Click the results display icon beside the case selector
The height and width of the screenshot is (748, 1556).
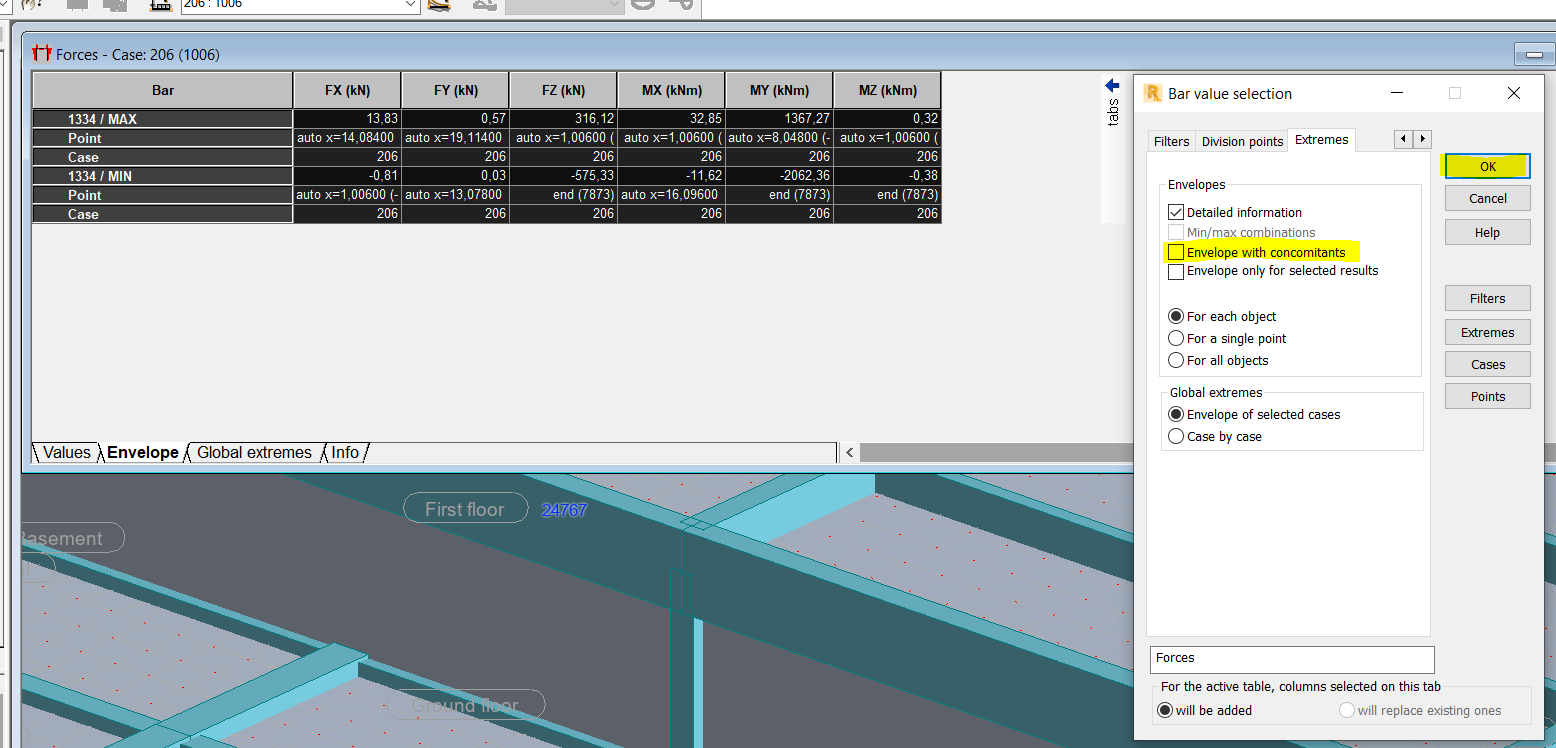(437, 6)
